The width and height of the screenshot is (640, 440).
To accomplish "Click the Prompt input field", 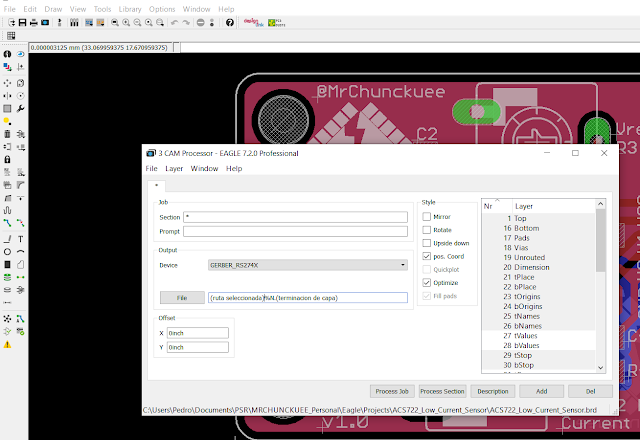I will [296, 231].
